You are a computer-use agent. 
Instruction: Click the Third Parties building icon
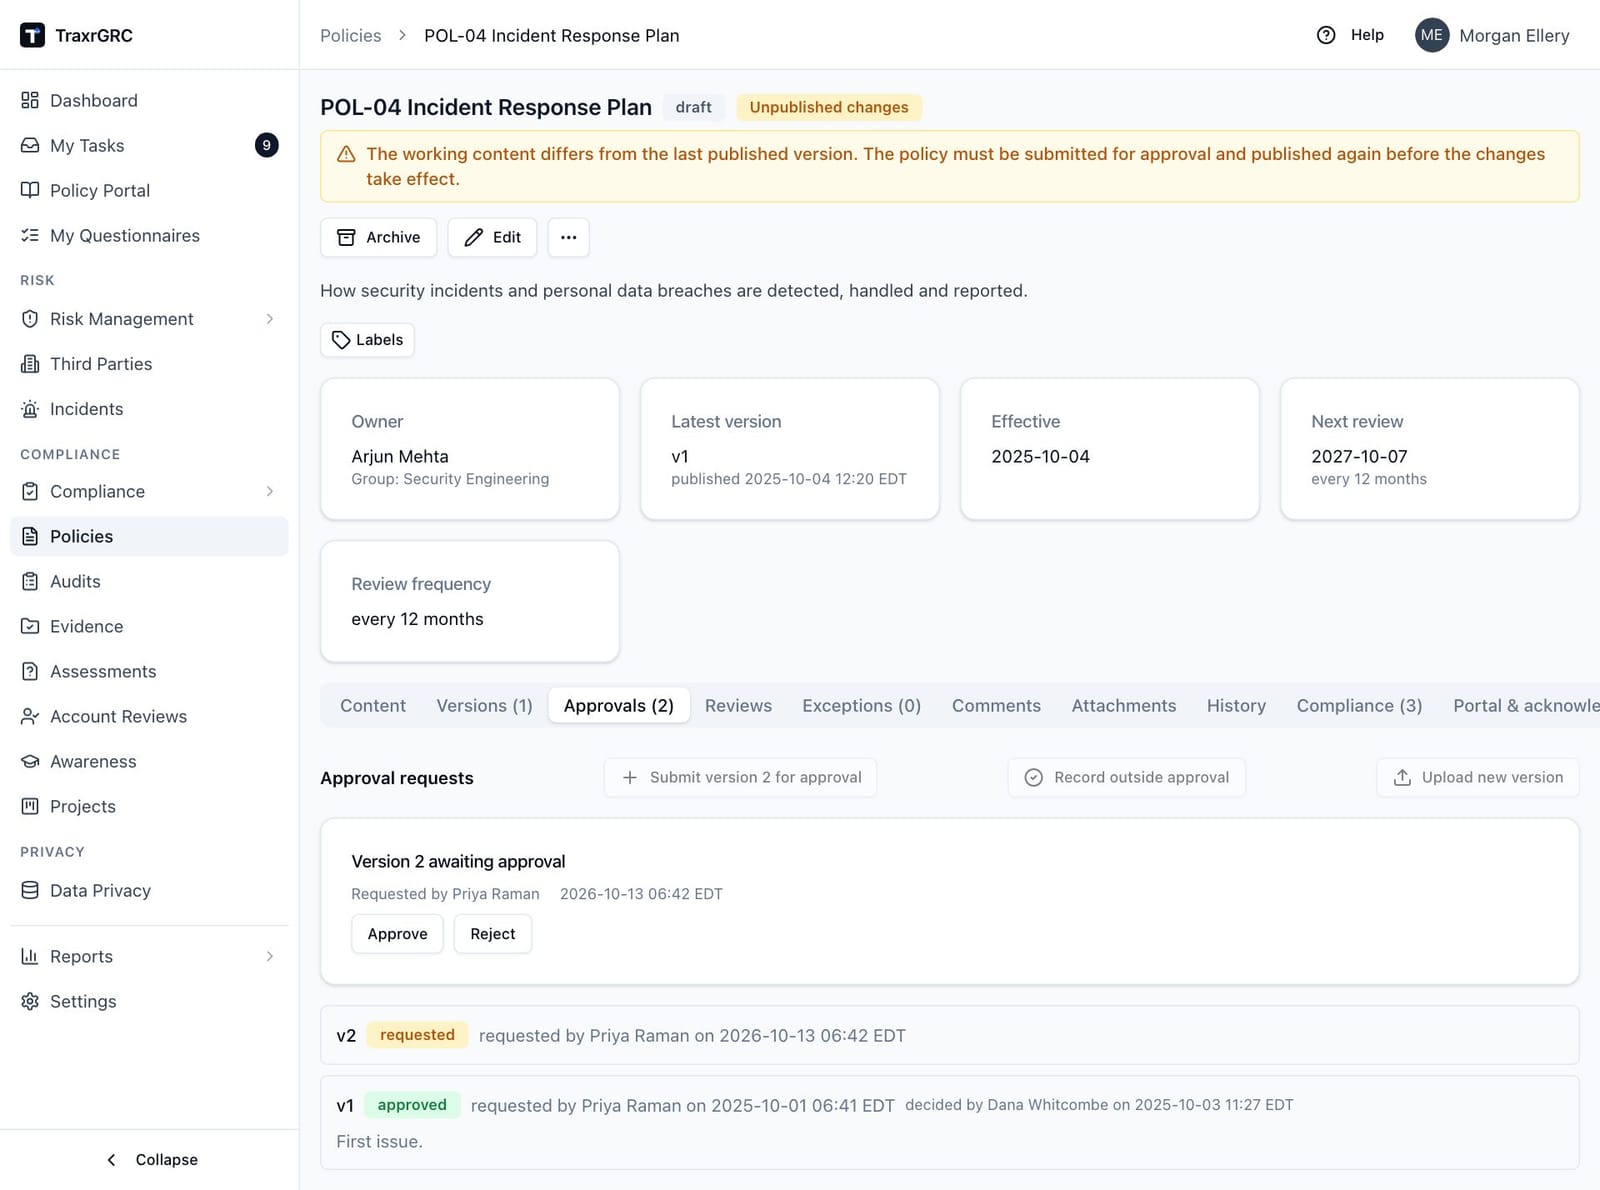30,364
